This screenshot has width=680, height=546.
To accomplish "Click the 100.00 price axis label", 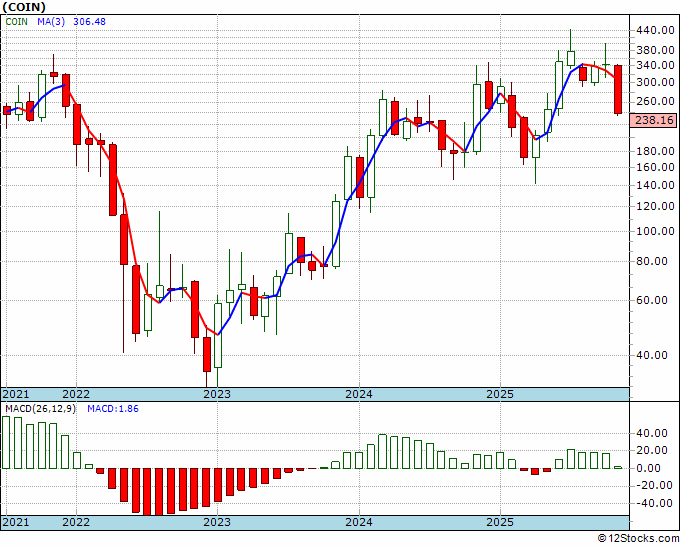I will pyautogui.click(x=655, y=232).
